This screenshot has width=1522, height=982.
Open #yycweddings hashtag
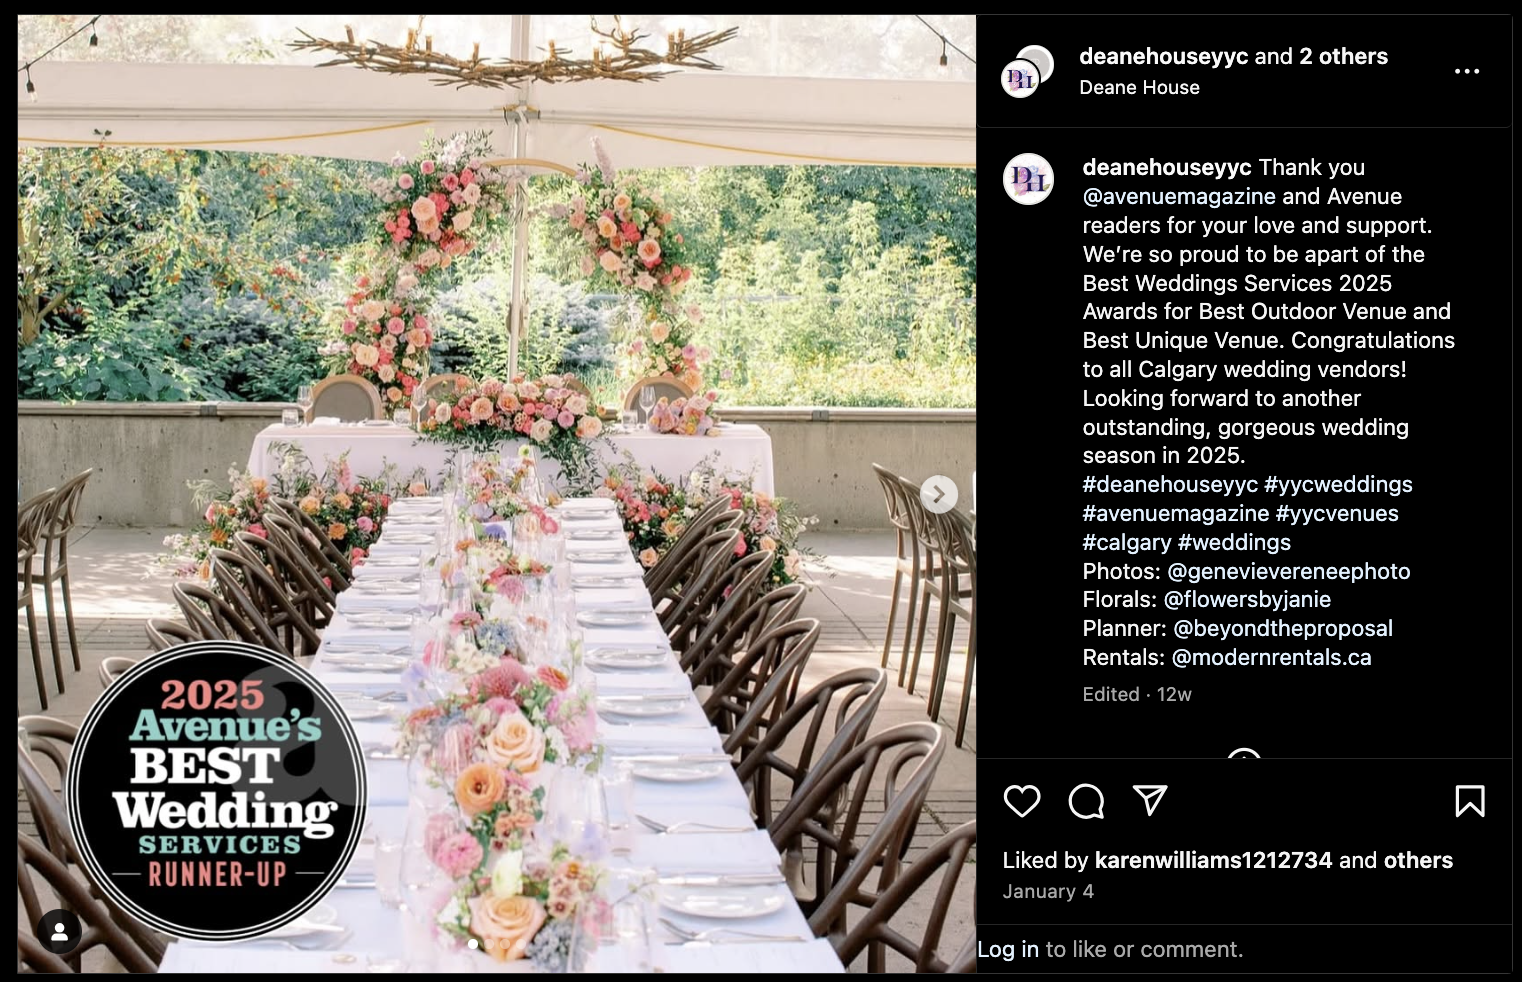(1338, 484)
